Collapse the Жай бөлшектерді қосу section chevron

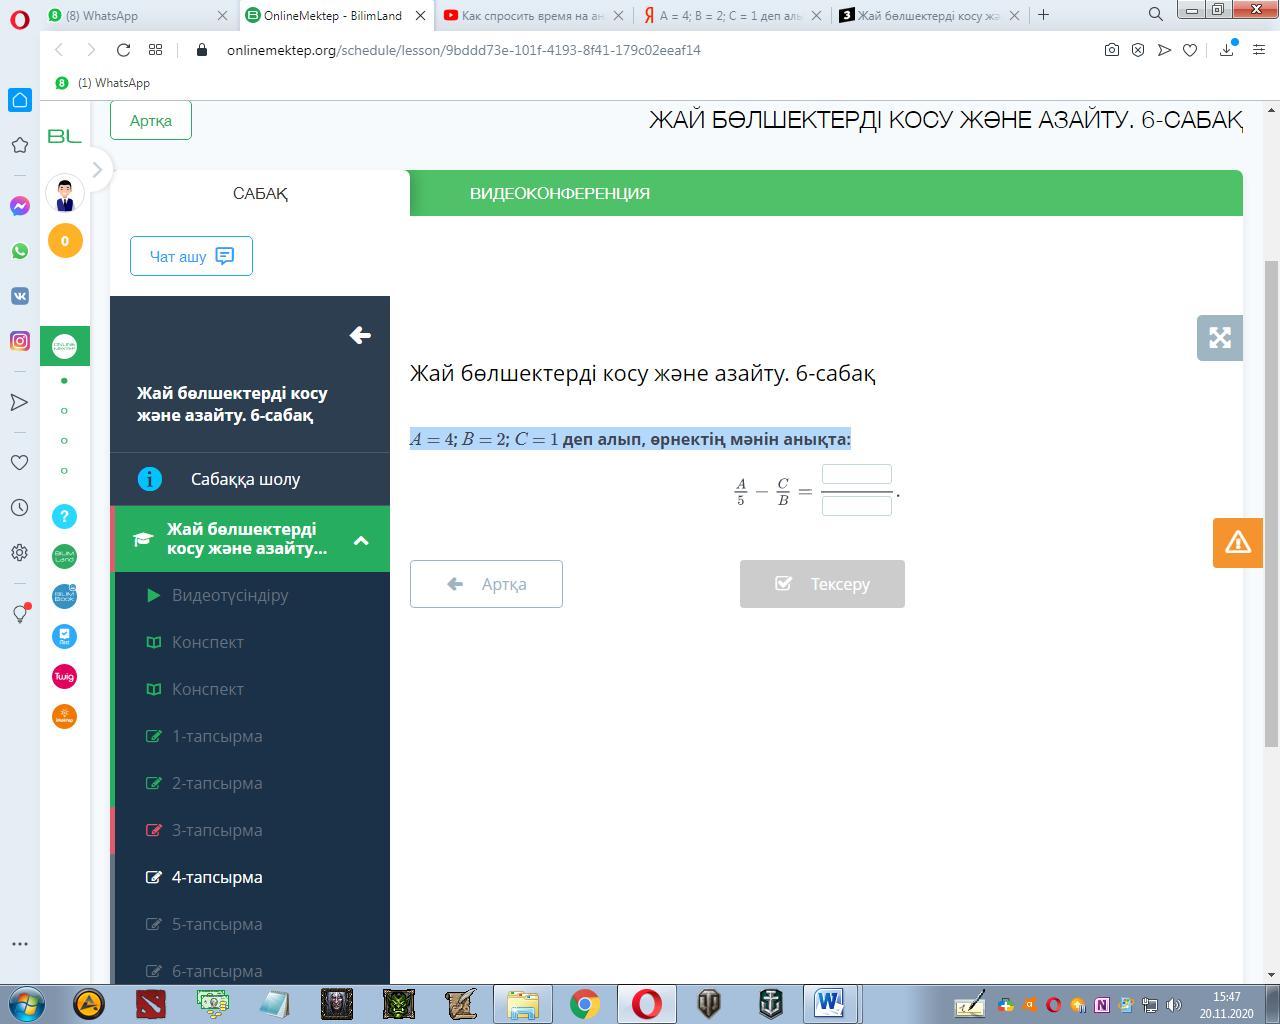pyautogui.click(x=361, y=540)
